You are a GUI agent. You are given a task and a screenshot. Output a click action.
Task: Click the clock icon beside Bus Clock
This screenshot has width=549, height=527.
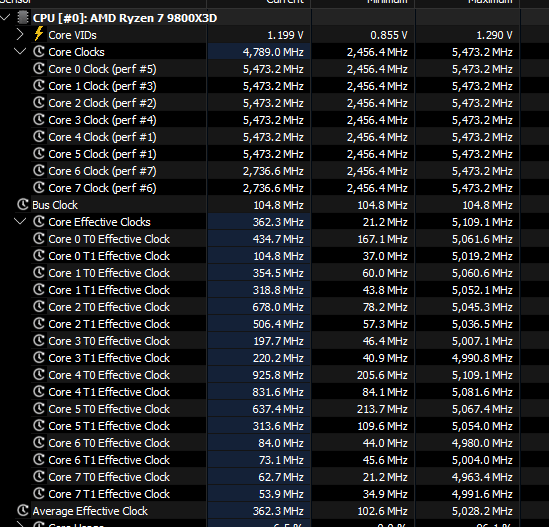tap(23, 204)
